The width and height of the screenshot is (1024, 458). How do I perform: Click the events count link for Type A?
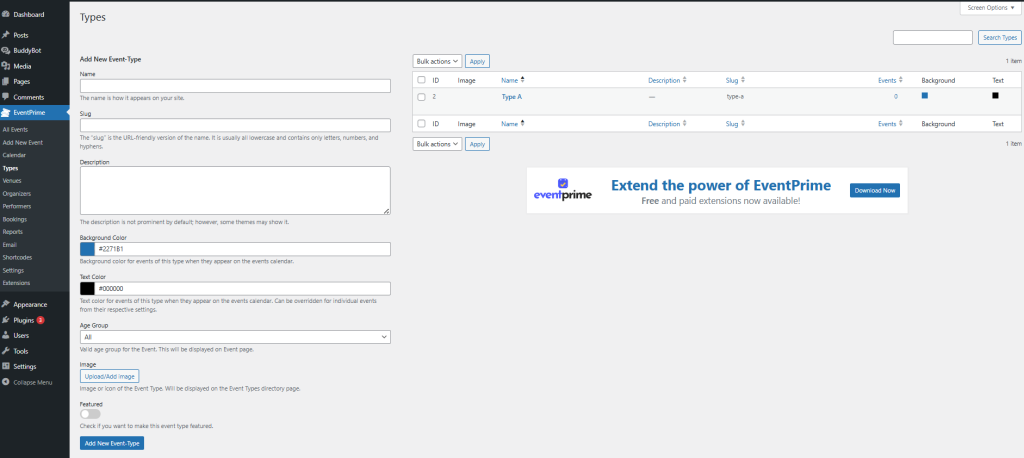tap(896, 97)
